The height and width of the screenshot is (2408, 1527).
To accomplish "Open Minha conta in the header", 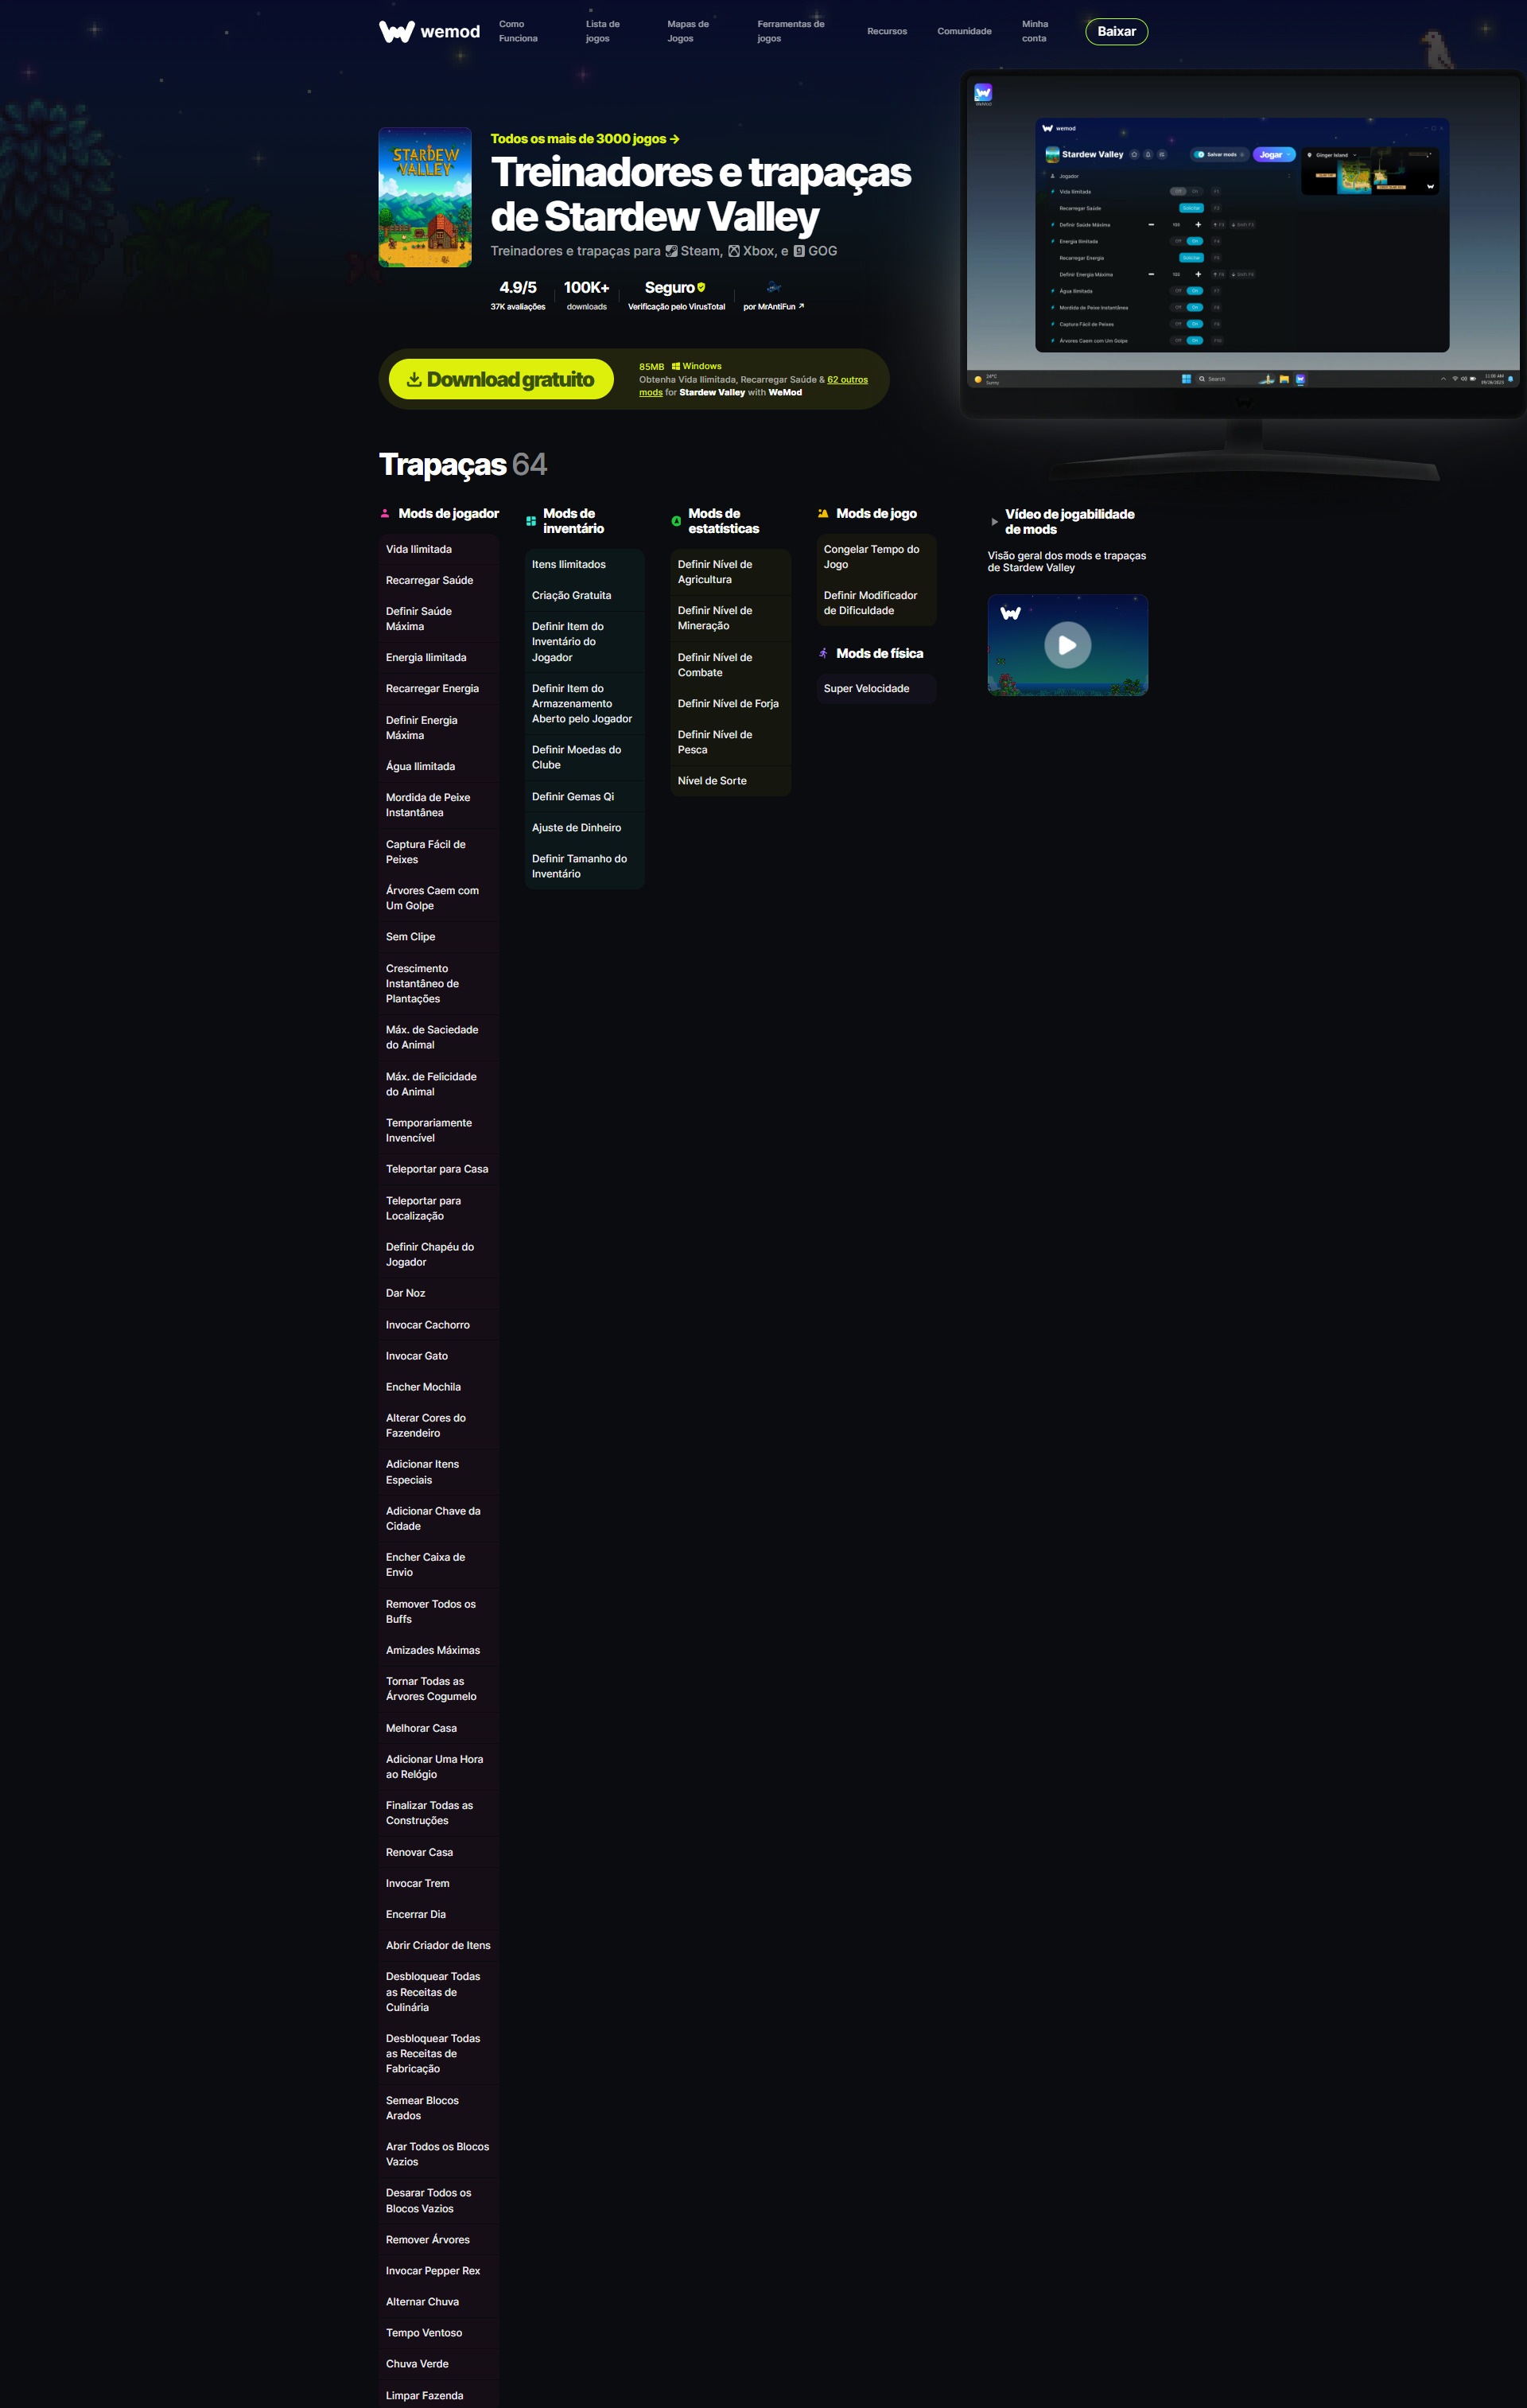I will (1035, 31).
